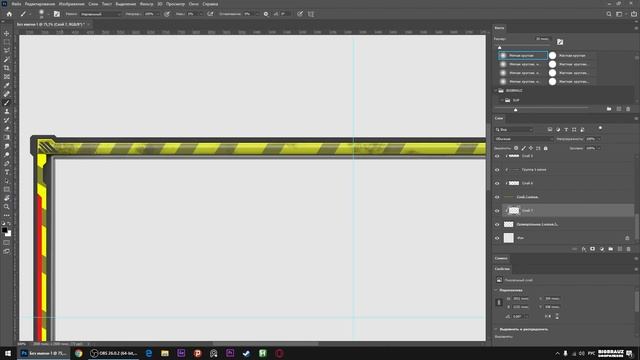The height and width of the screenshot is (360, 640).
Task: Hide the Слой 4 layer
Action: coord(497,183)
